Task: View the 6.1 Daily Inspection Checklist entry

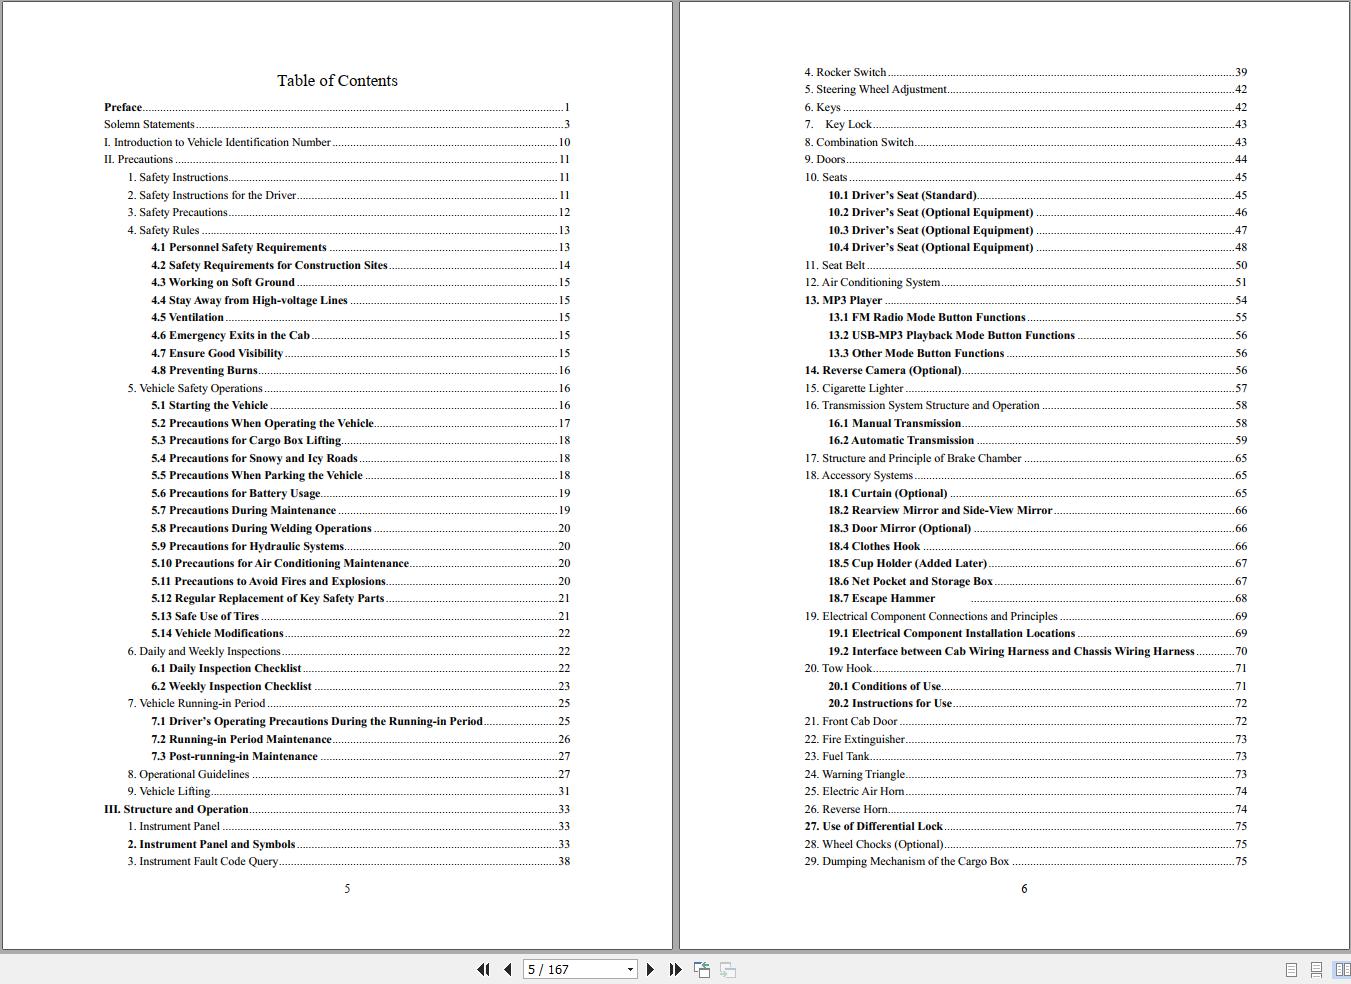Action: coord(227,668)
